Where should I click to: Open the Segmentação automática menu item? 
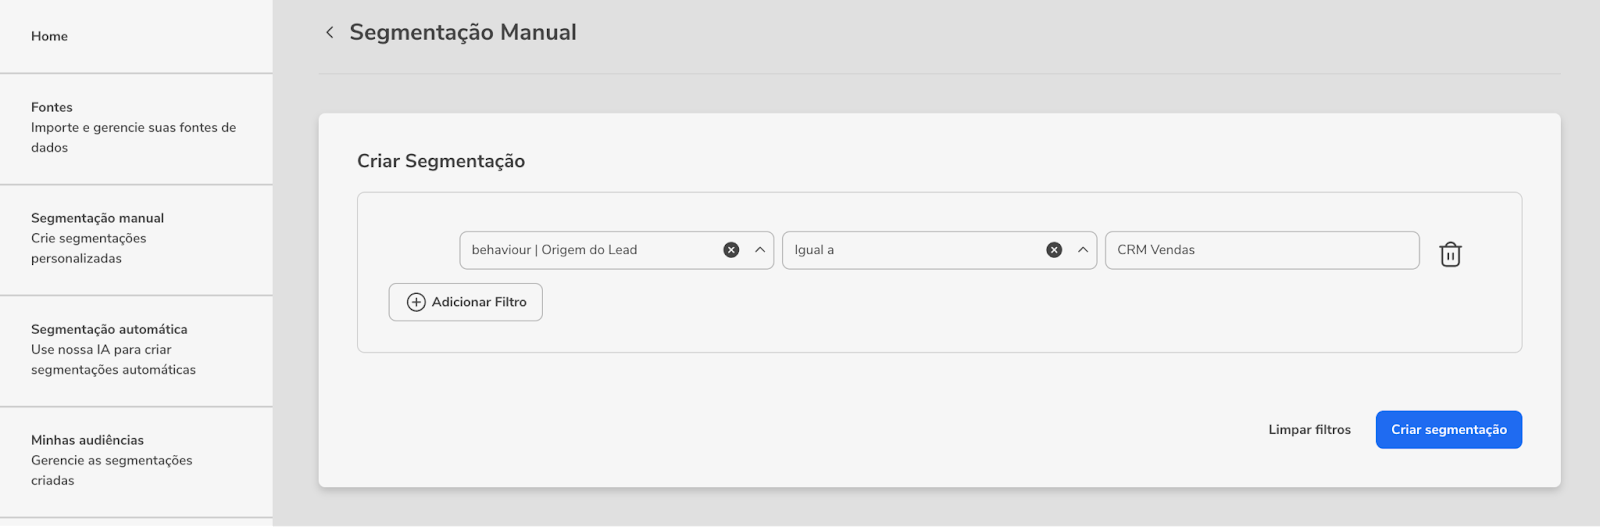(136, 350)
